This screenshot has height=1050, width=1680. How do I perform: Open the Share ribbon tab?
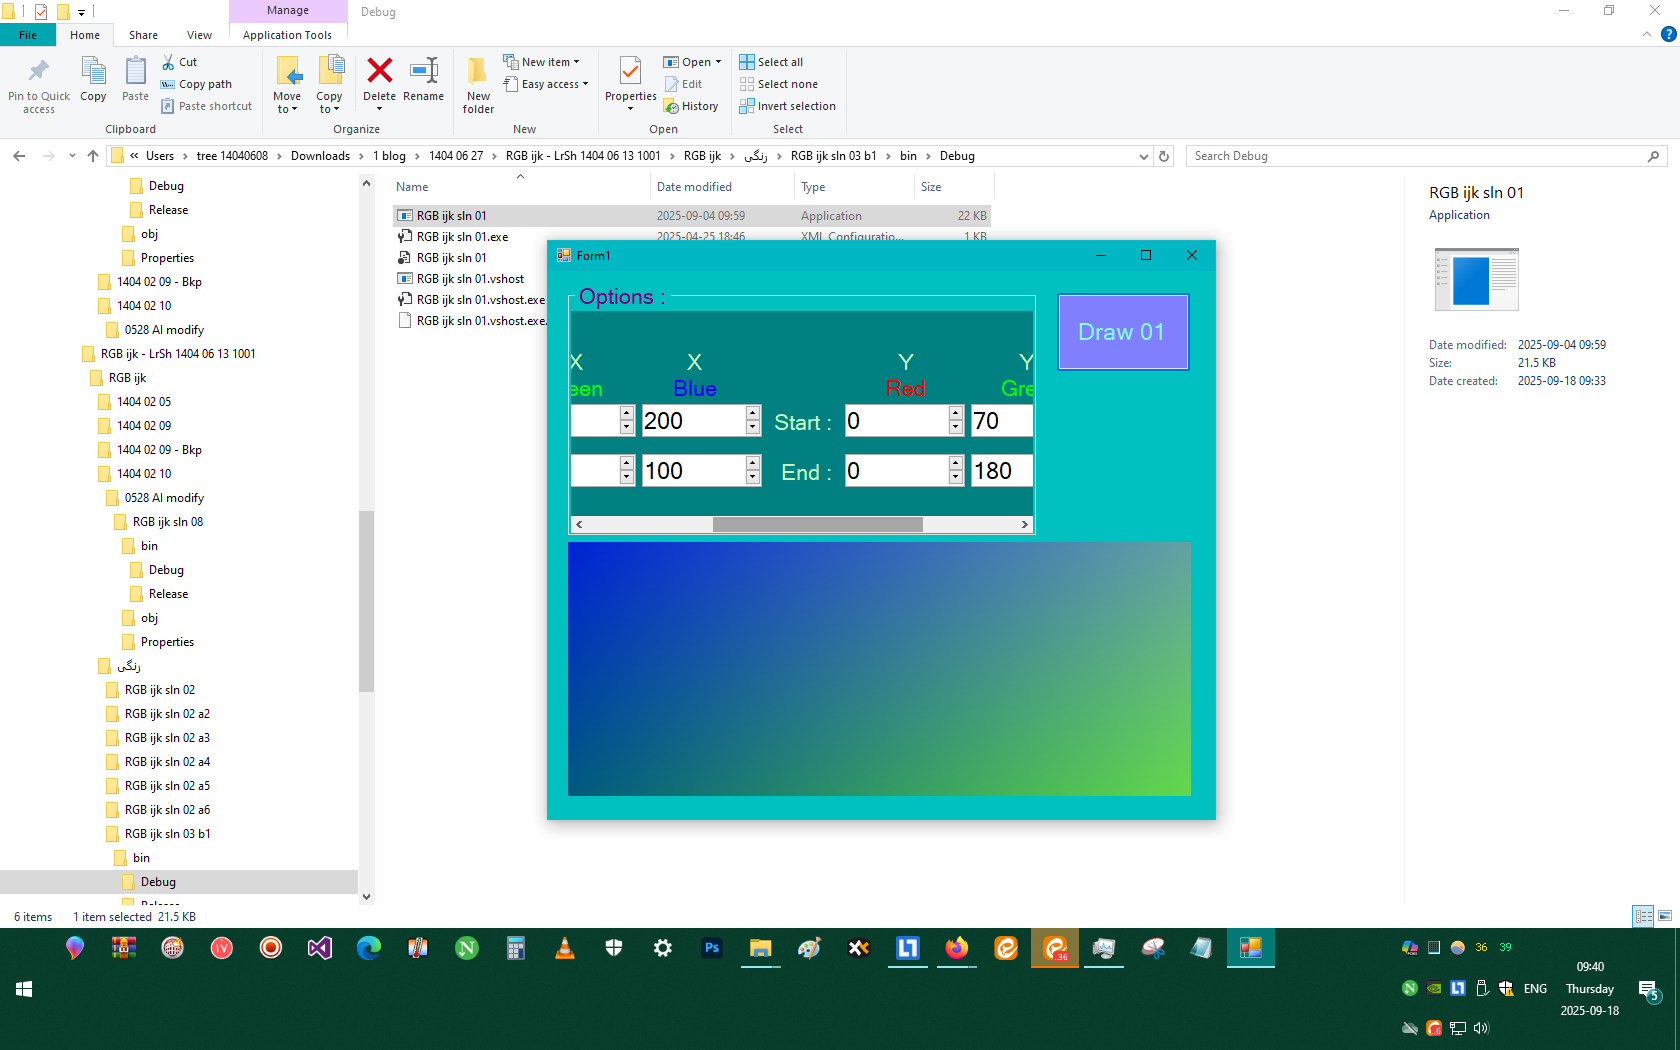[x=143, y=35]
